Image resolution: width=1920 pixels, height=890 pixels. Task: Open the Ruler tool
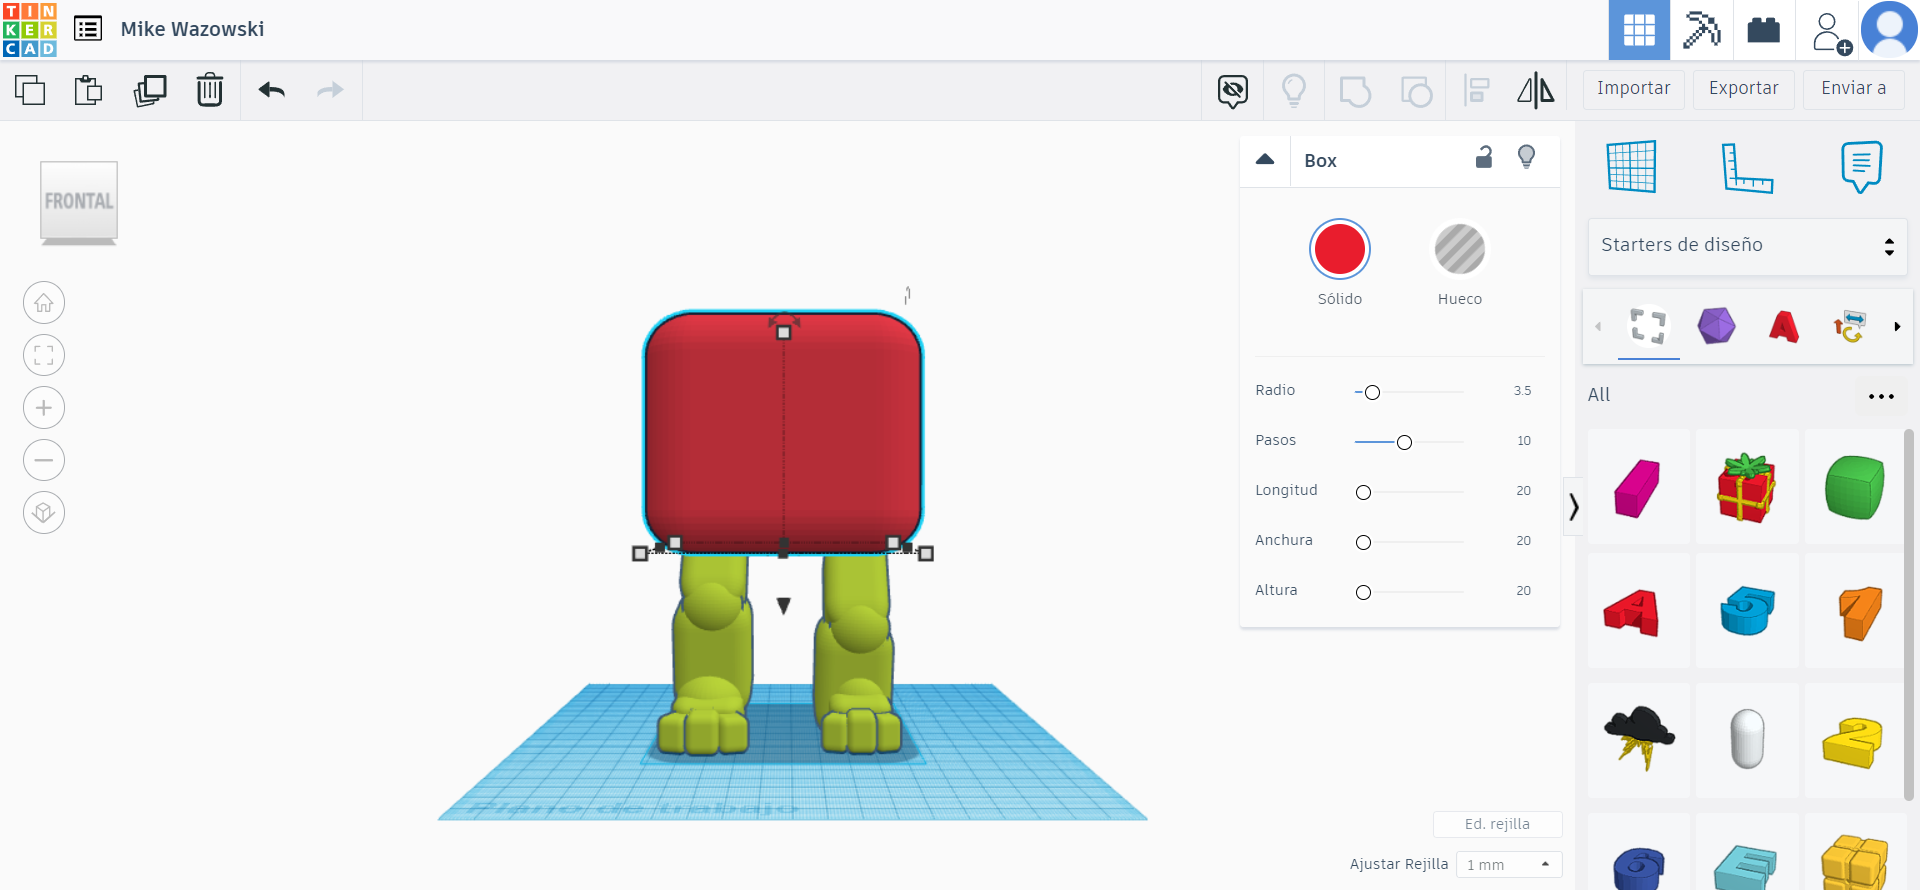[x=1747, y=166]
